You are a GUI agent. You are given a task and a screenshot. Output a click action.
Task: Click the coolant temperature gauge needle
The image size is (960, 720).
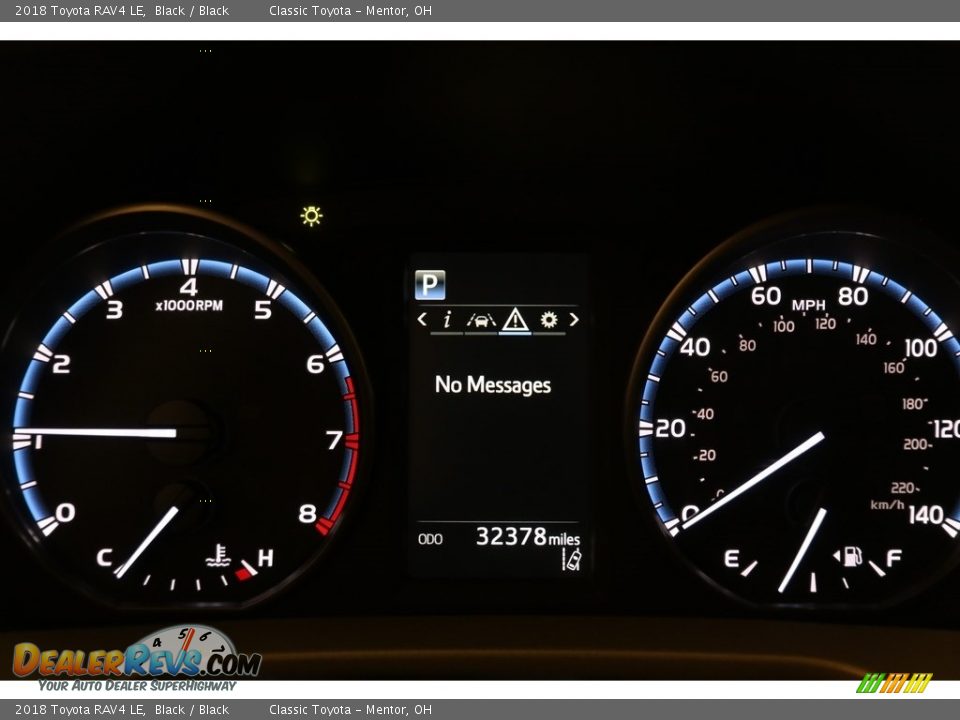click(x=147, y=542)
